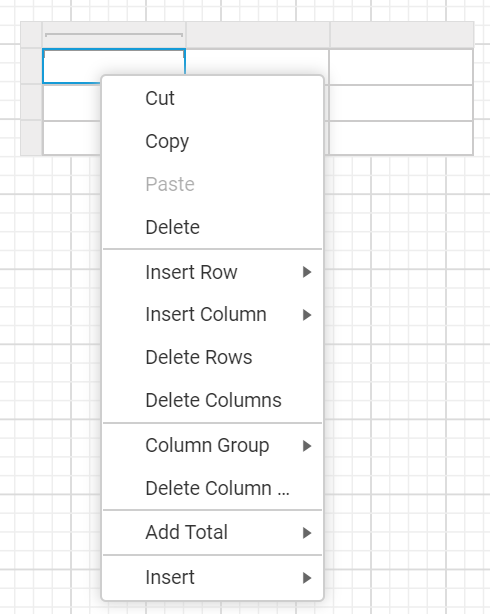This screenshot has width=490, height=614.
Task: Click the Delete Column … entry
Action: pyautogui.click(x=212, y=488)
